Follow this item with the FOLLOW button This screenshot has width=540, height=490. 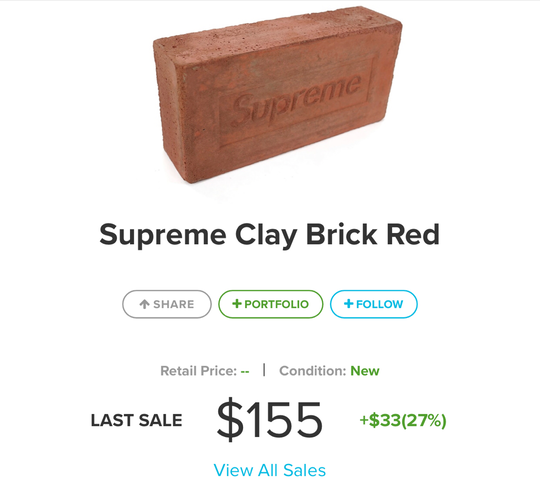[x=374, y=304]
